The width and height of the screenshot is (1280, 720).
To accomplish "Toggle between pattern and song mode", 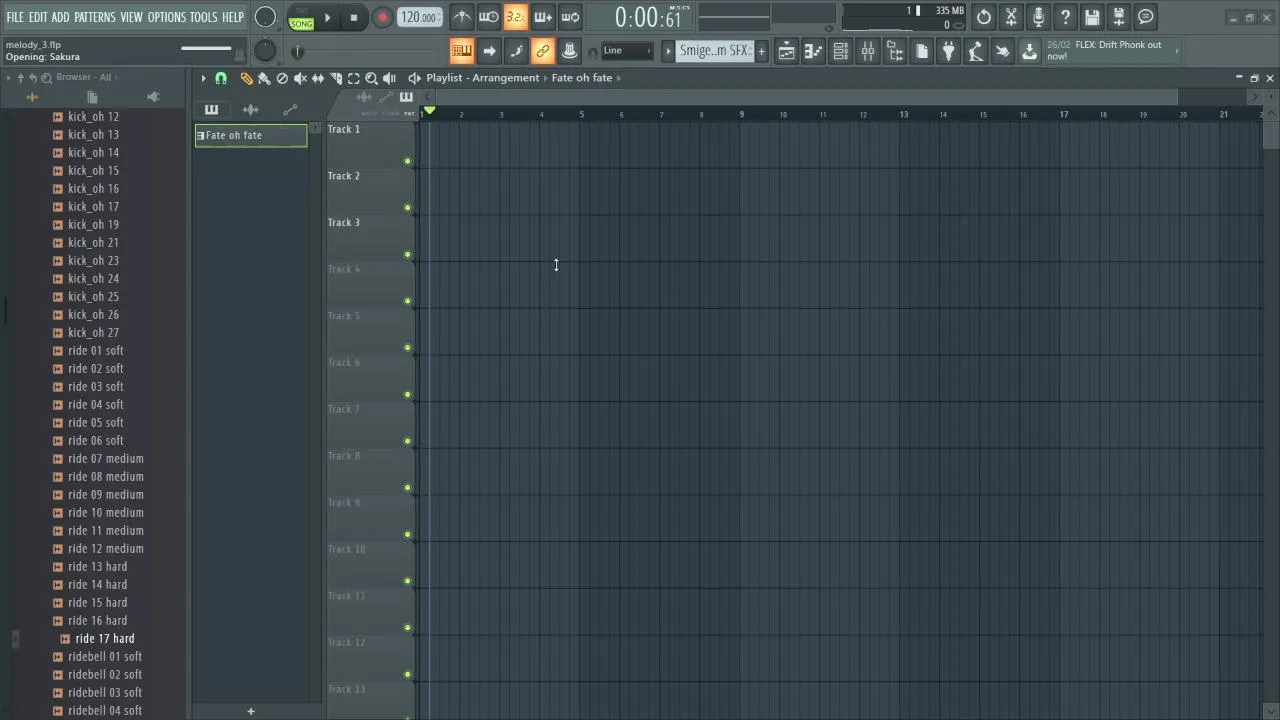I will point(301,17).
